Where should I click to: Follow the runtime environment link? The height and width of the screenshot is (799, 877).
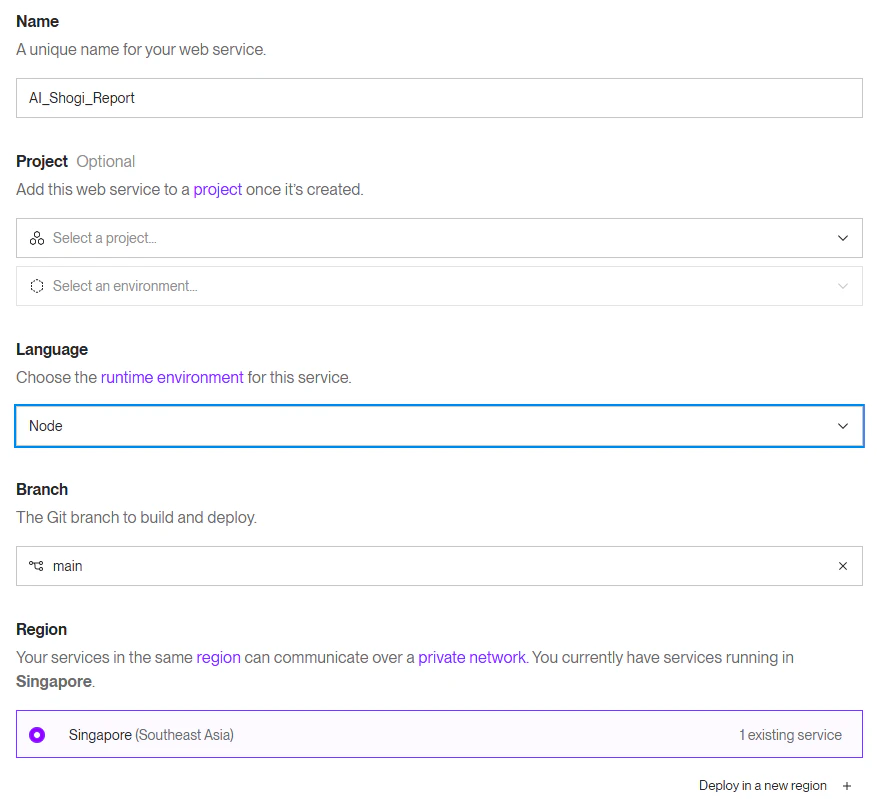pos(172,377)
